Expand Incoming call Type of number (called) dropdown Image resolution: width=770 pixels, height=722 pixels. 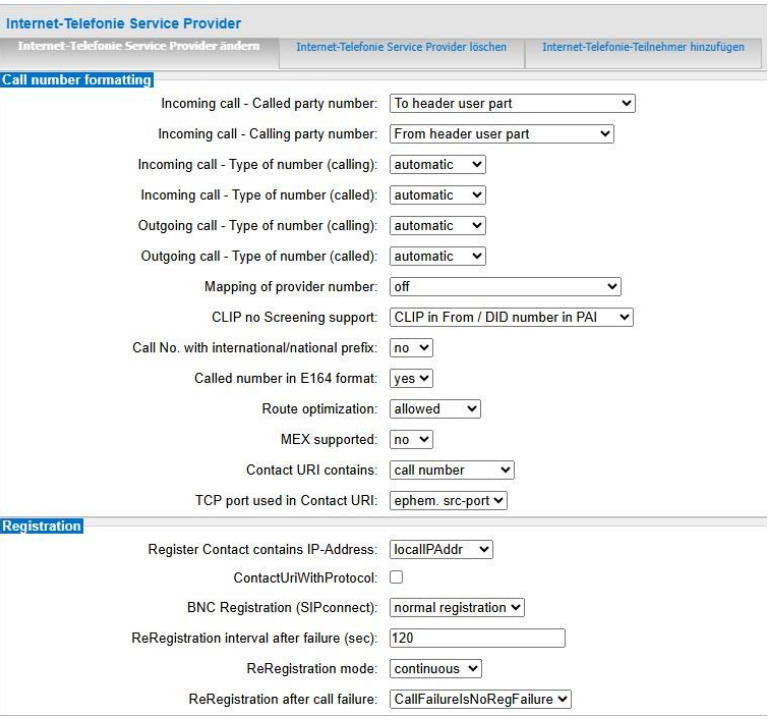(x=437, y=195)
